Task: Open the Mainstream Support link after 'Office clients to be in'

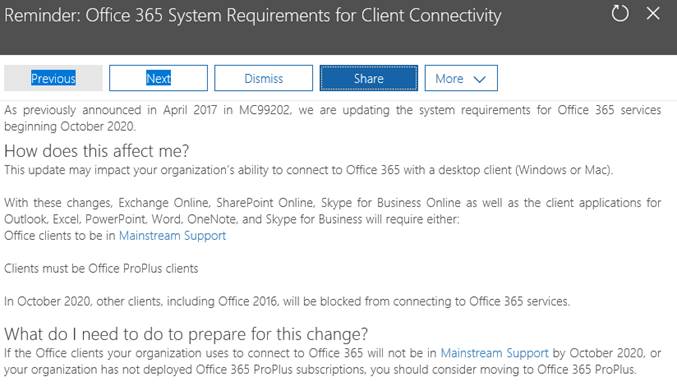Action: (x=172, y=236)
